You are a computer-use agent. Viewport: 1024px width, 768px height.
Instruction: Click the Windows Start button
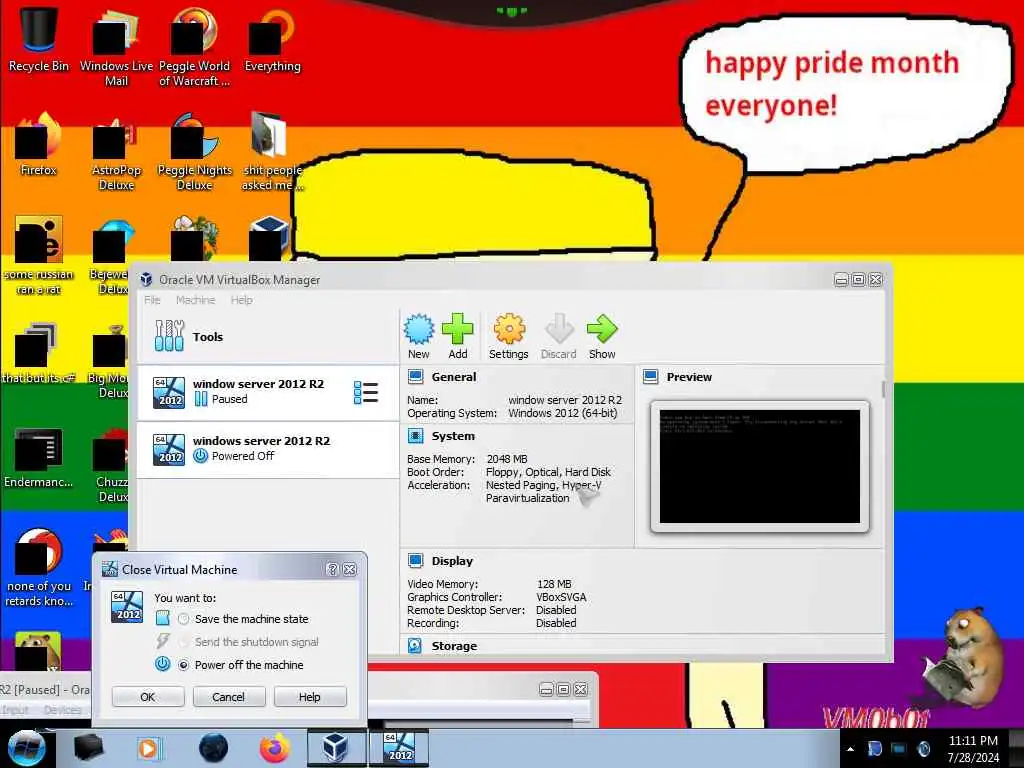coord(26,748)
